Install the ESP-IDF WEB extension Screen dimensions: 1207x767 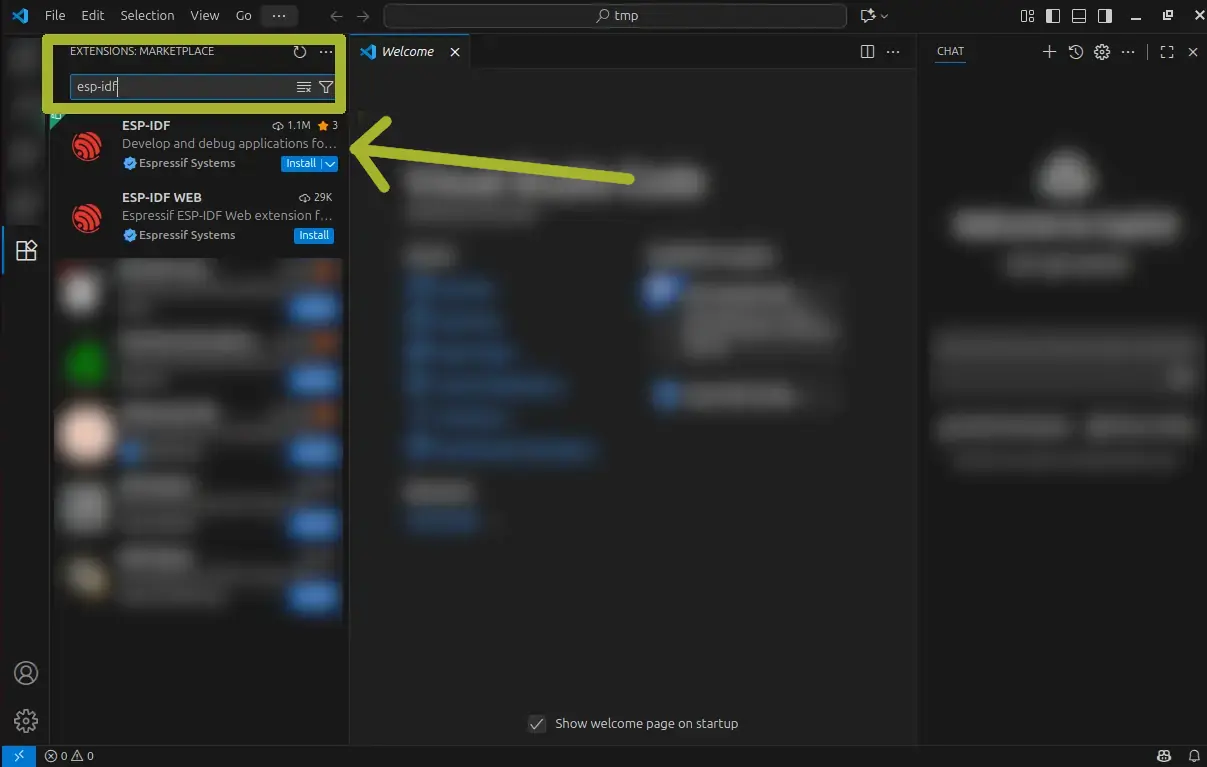coord(313,235)
